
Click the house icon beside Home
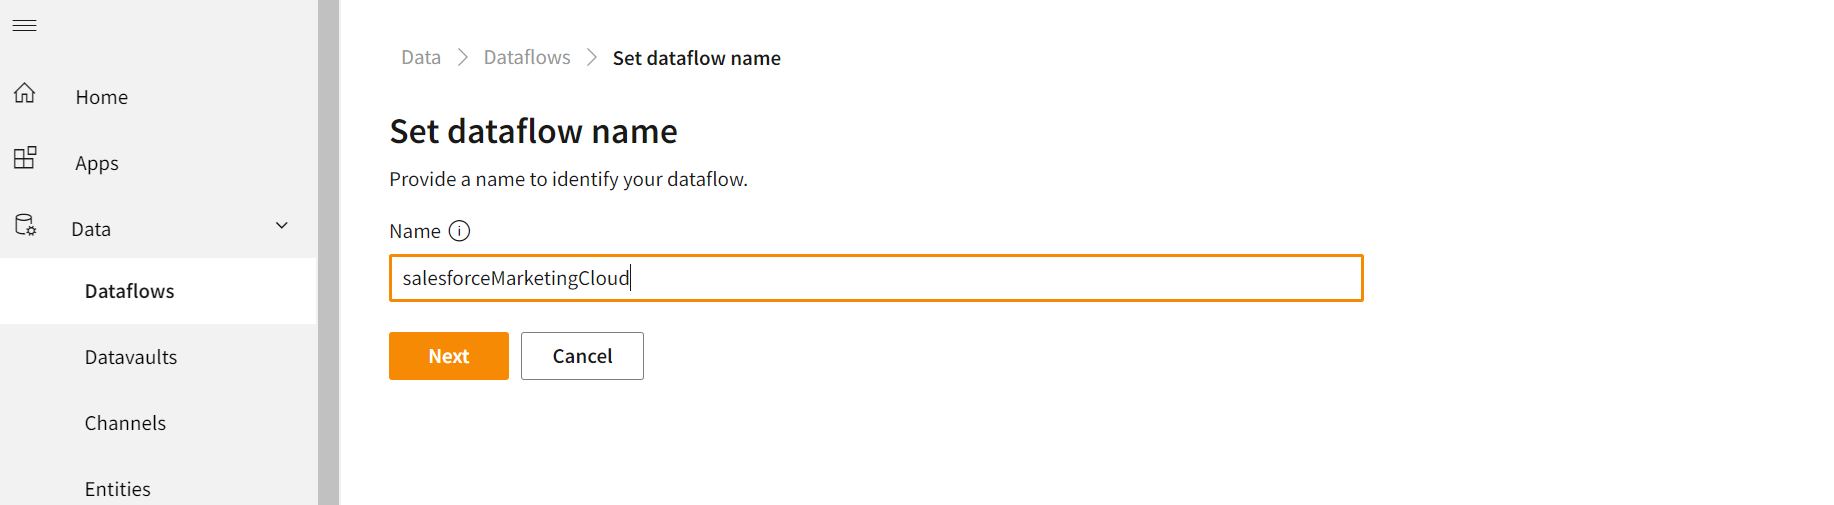tap(25, 94)
